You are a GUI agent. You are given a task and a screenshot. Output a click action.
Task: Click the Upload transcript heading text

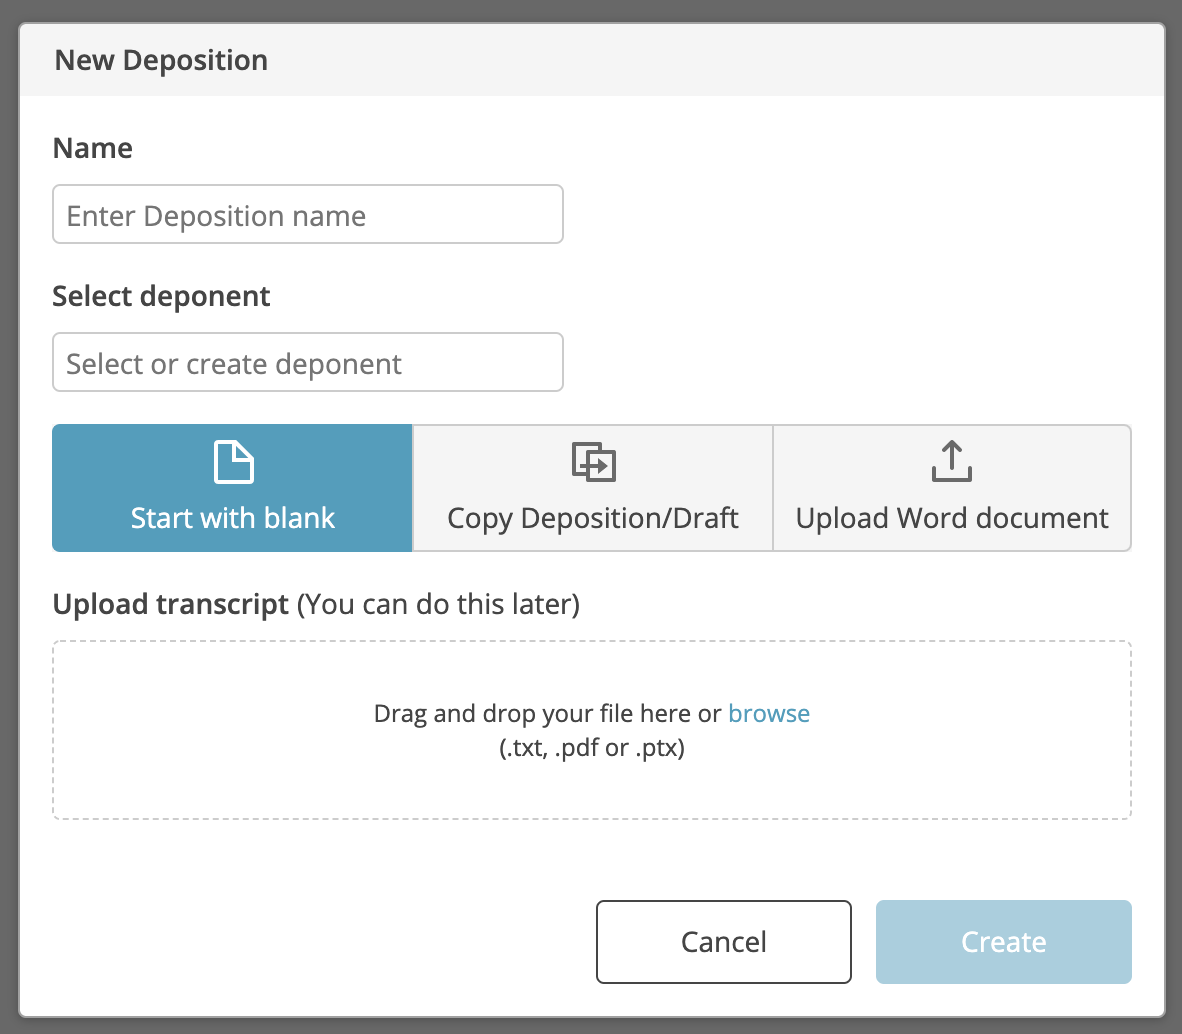click(x=170, y=604)
